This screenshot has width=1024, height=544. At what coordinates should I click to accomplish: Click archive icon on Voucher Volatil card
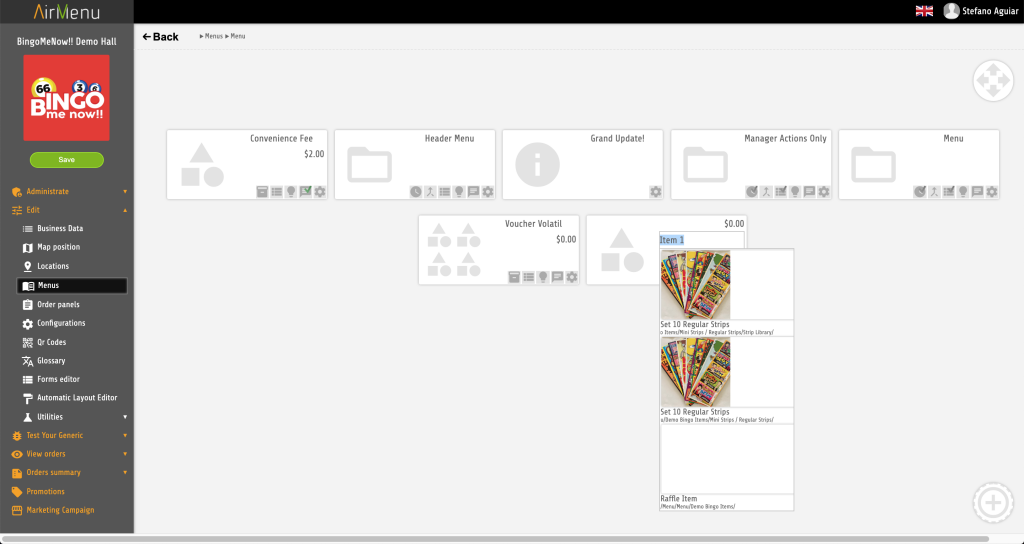(x=514, y=278)
